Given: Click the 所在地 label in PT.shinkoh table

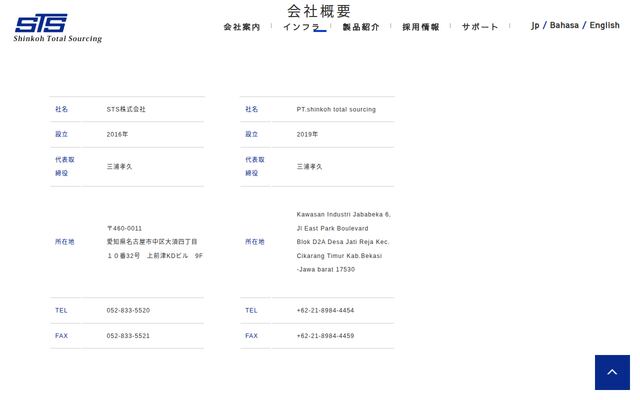Looking at the screenshot, I should tap(255, 242).
